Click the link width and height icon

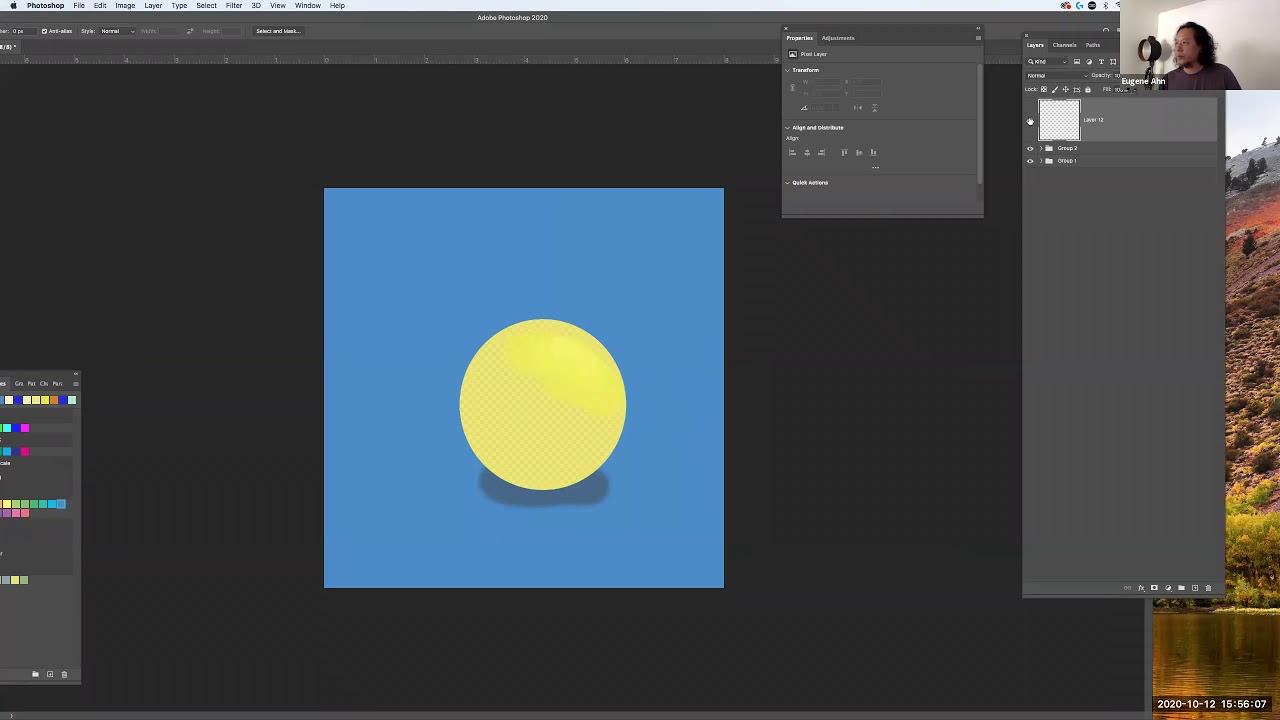tap(793, 88)
